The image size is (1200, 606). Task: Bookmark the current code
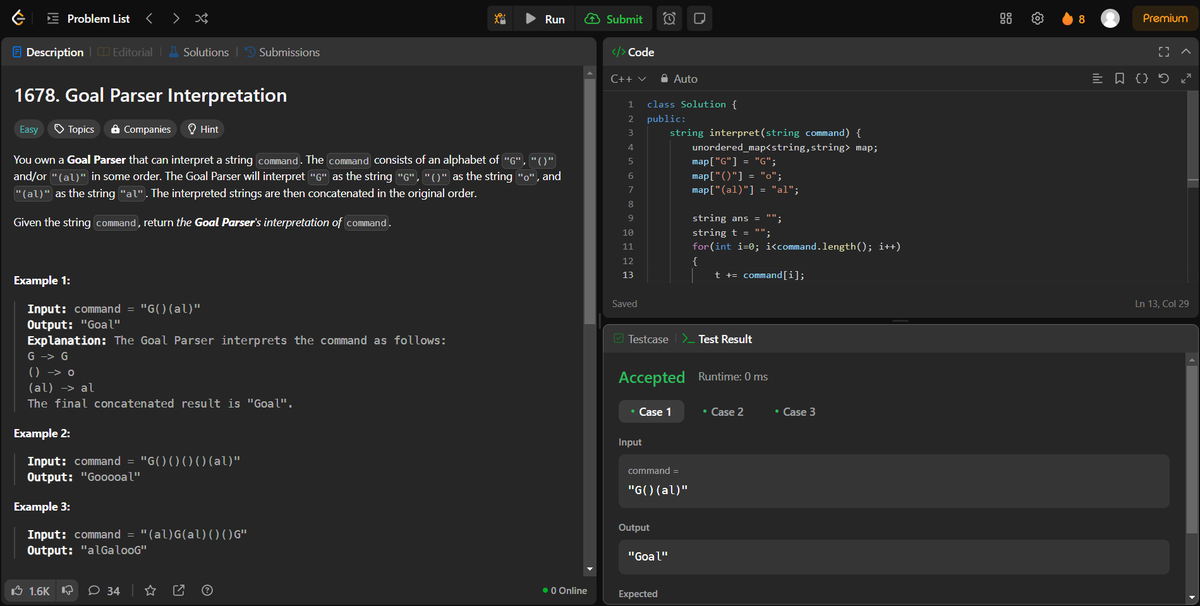coord(1119,77)
